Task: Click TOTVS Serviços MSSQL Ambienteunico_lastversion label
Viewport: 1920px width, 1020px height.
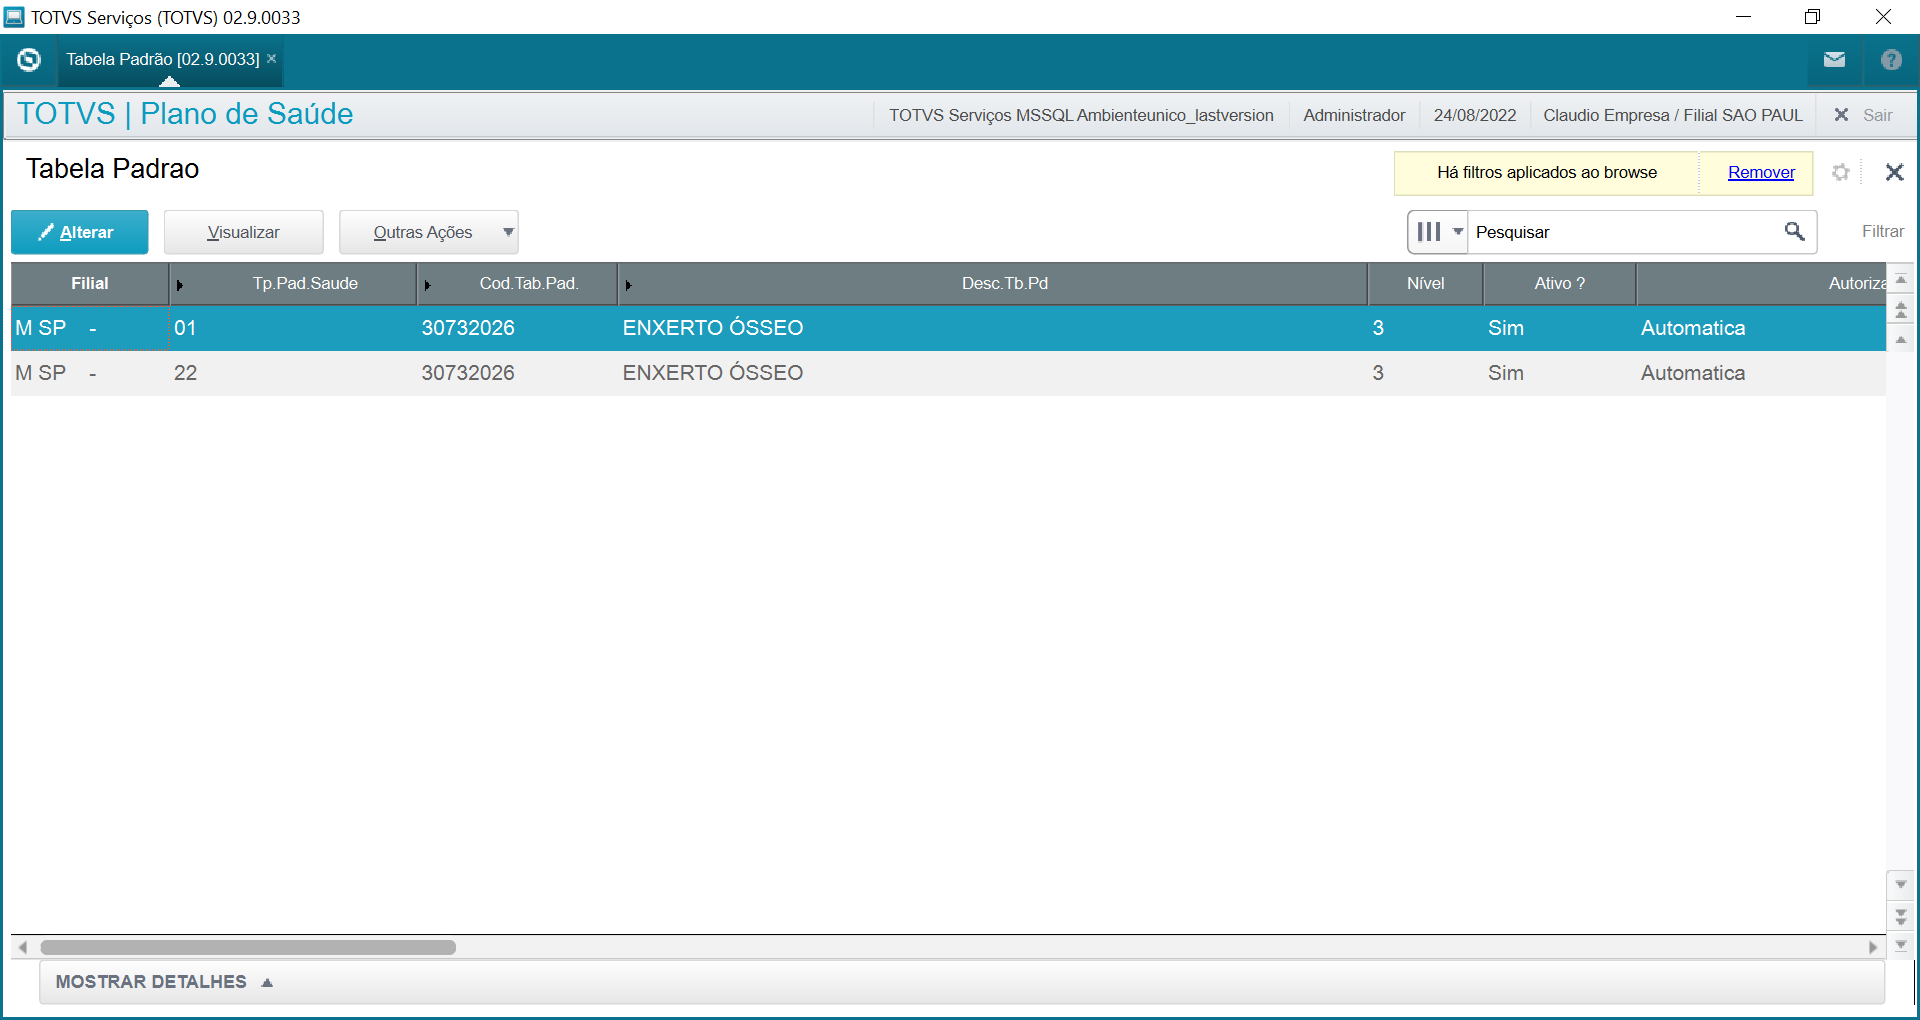Action: (x=1081, y=115)
